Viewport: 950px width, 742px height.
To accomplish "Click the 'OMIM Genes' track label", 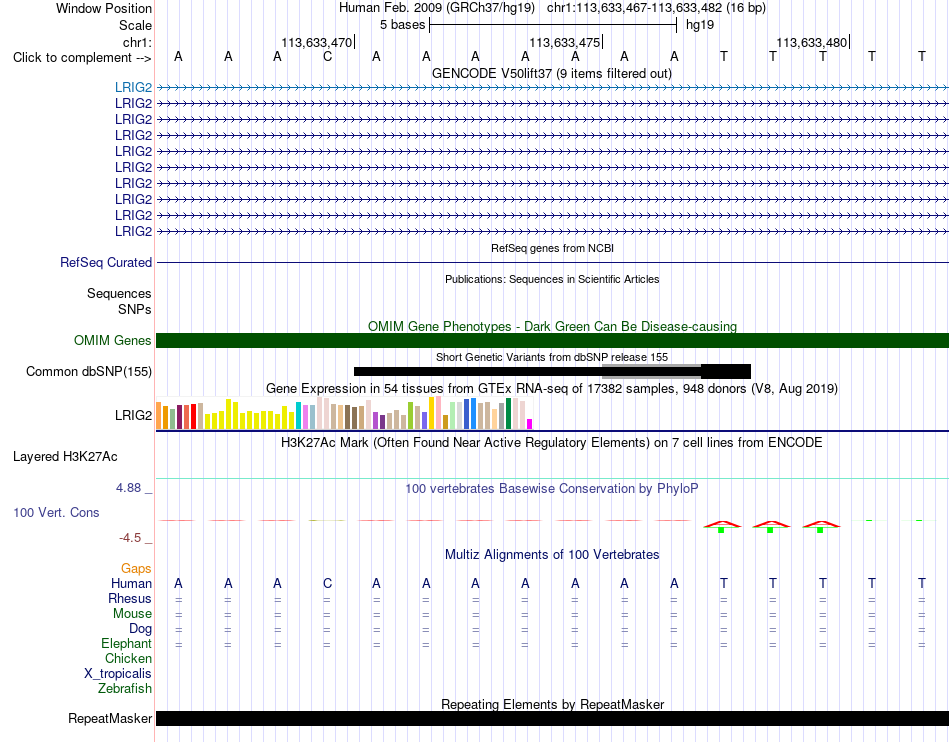I will [112, 340].
